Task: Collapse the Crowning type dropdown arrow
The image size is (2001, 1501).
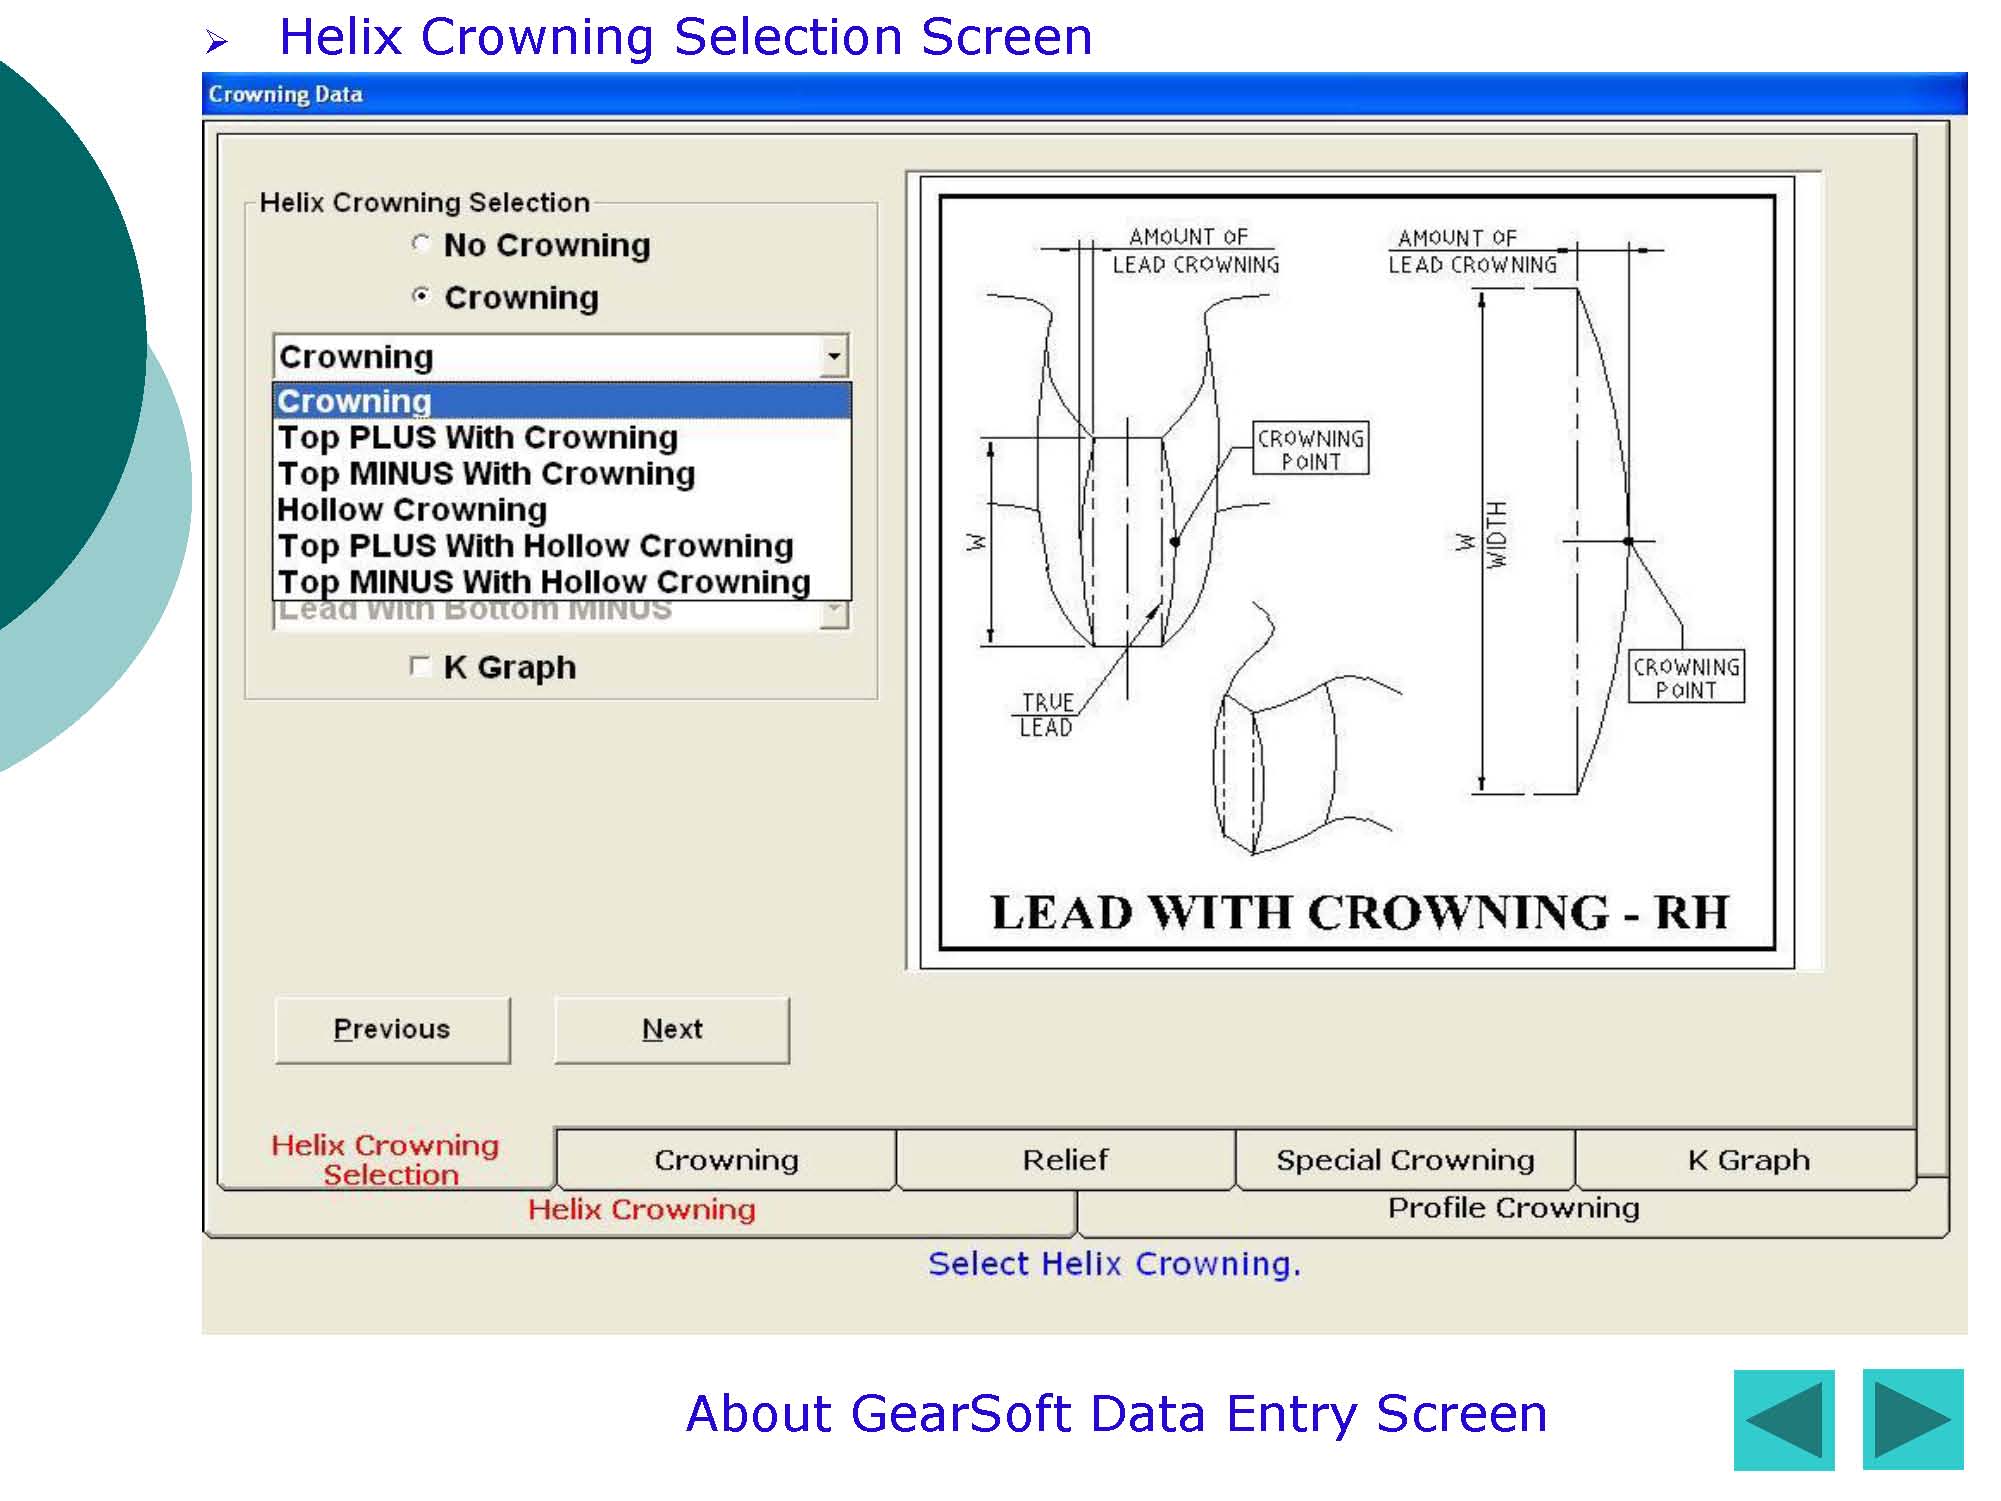Action: coord(833,356)
